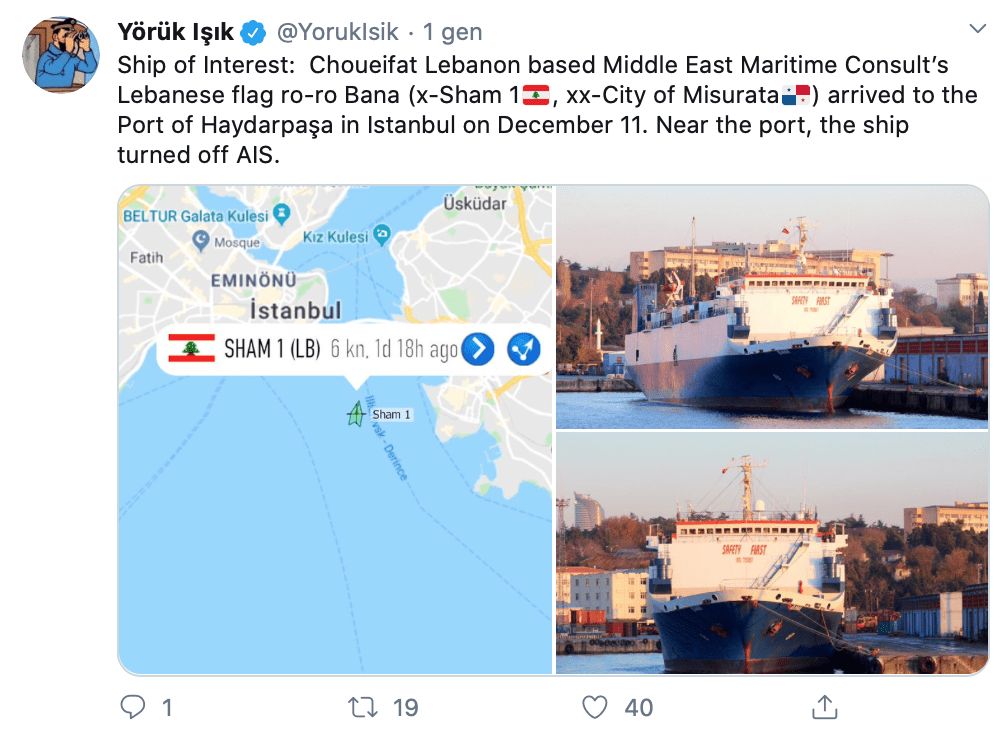Click the Lebanese flag on map popup

point(191,349)
